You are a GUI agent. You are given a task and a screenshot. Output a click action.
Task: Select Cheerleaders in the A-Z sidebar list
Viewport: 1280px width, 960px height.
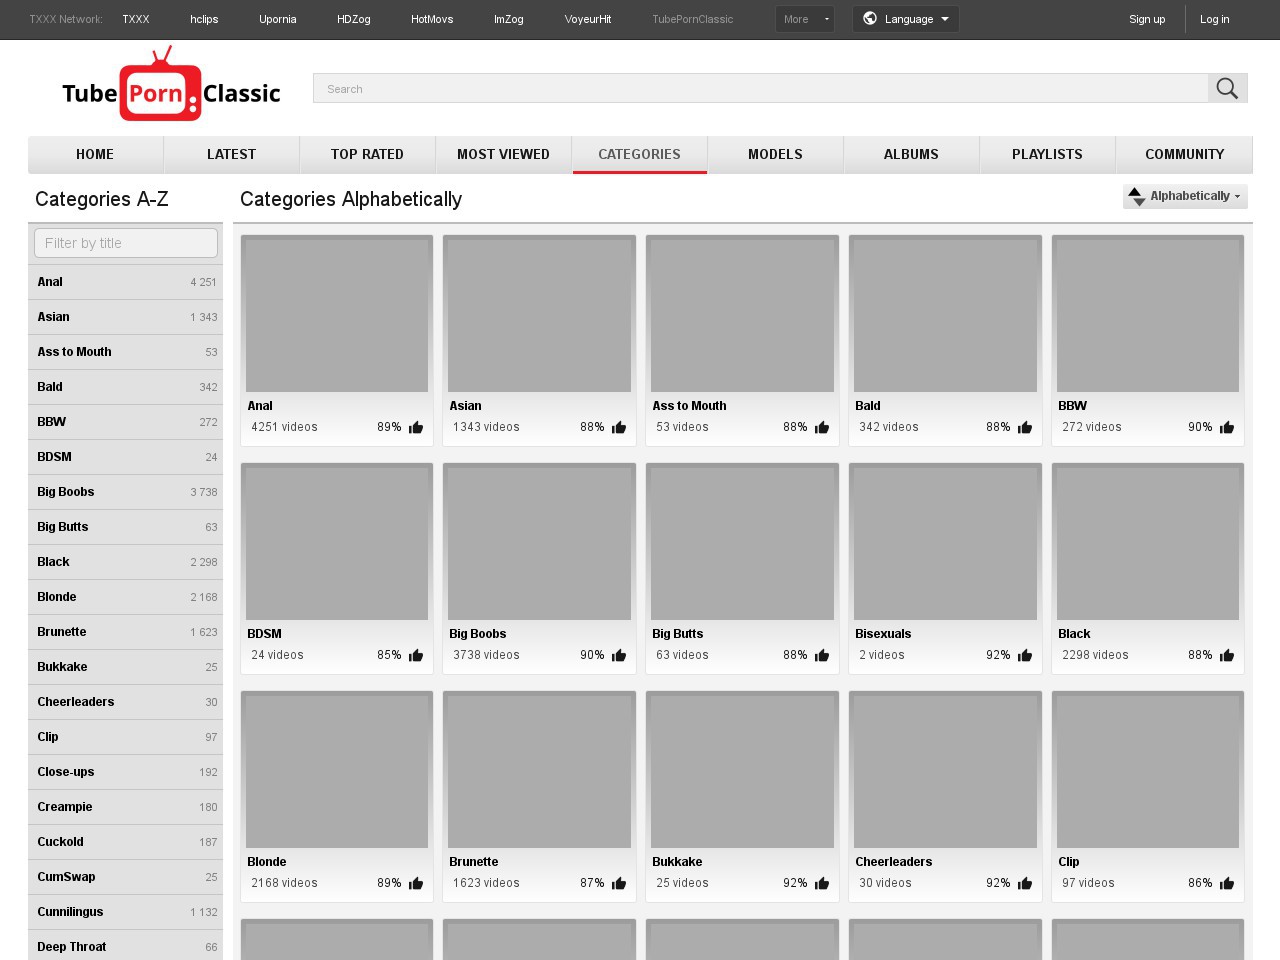[76, 702]
